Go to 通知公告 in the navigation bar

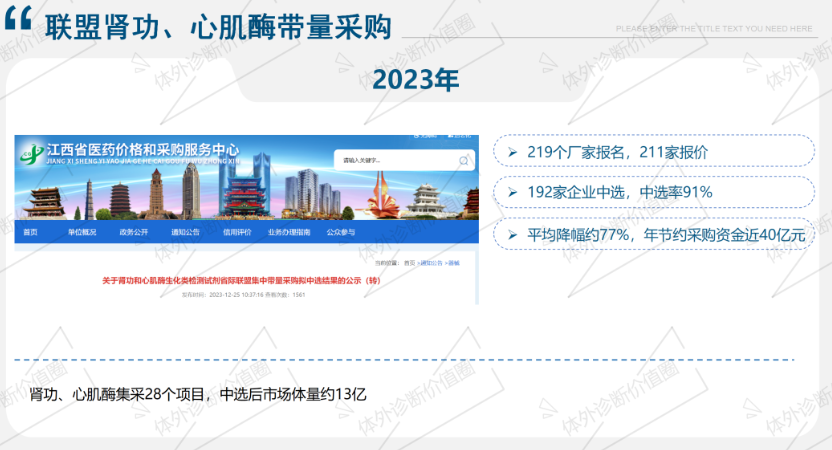(x=185, y=233)
